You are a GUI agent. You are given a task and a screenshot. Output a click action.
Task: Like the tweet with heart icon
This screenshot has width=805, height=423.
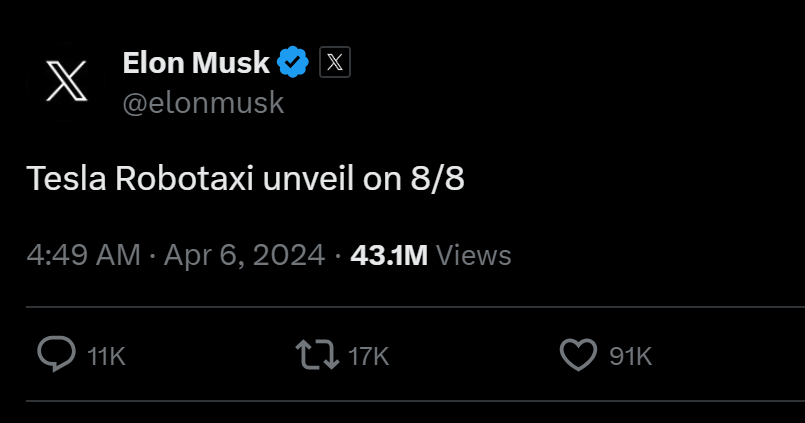coord(580,356)
